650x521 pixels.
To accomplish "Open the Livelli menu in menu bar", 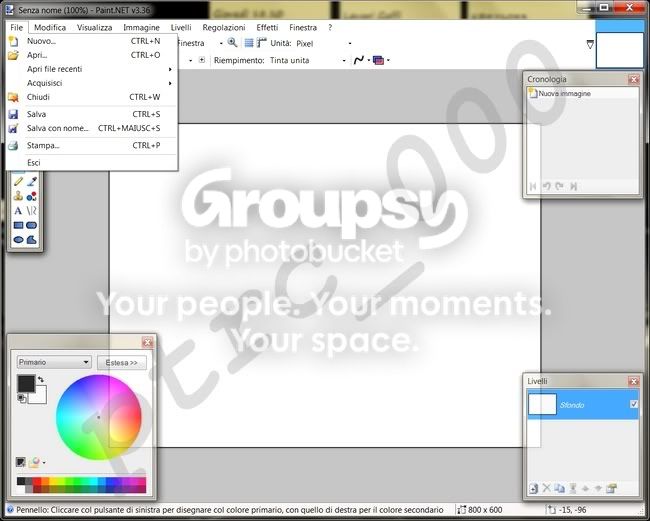I will point(181,28).
